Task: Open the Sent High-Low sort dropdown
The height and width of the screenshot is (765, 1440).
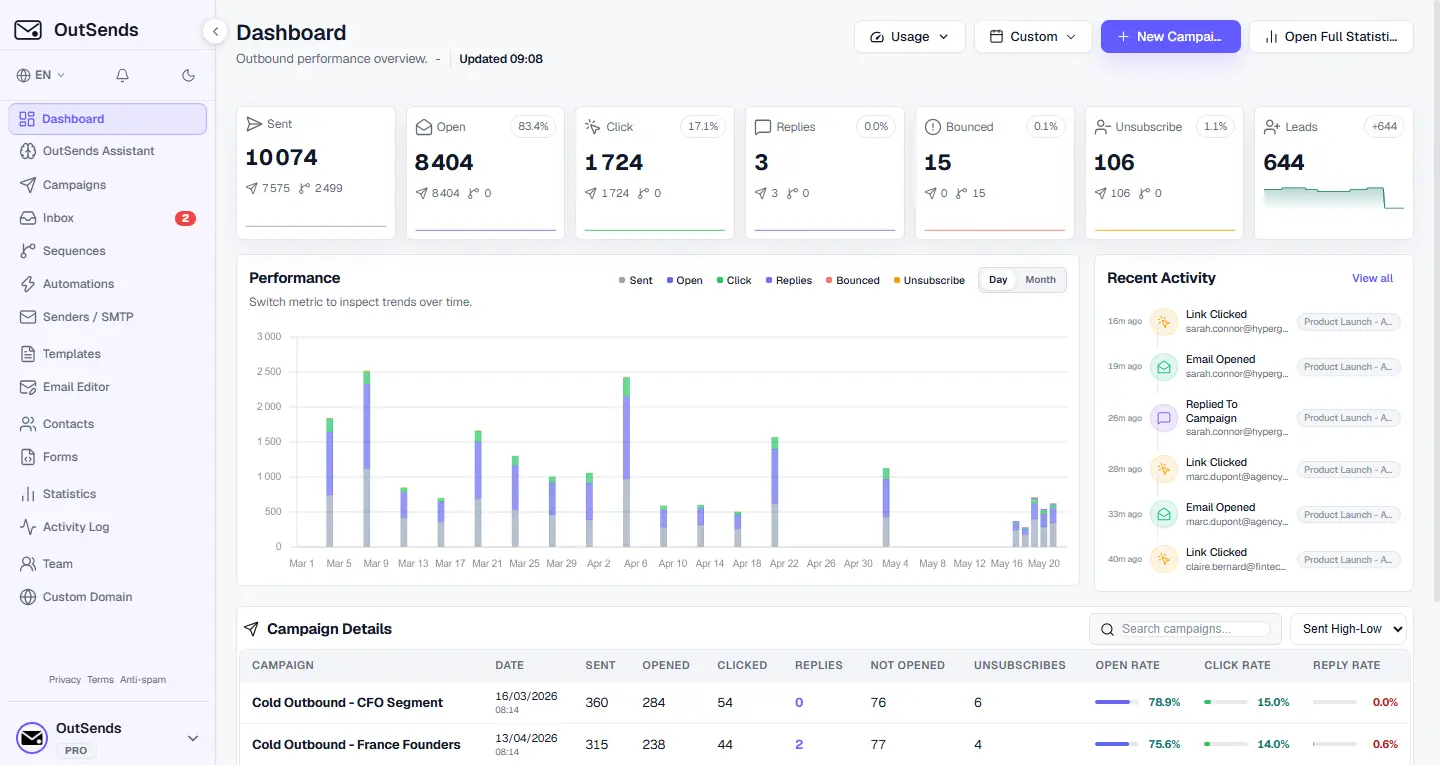Action: click(1348, 629)
